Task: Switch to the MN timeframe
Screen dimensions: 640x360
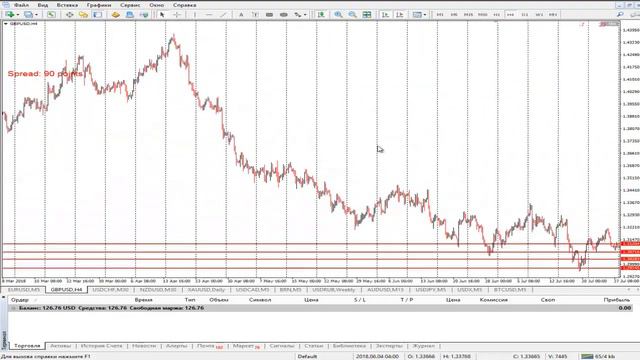Action: tap(553, 15)
